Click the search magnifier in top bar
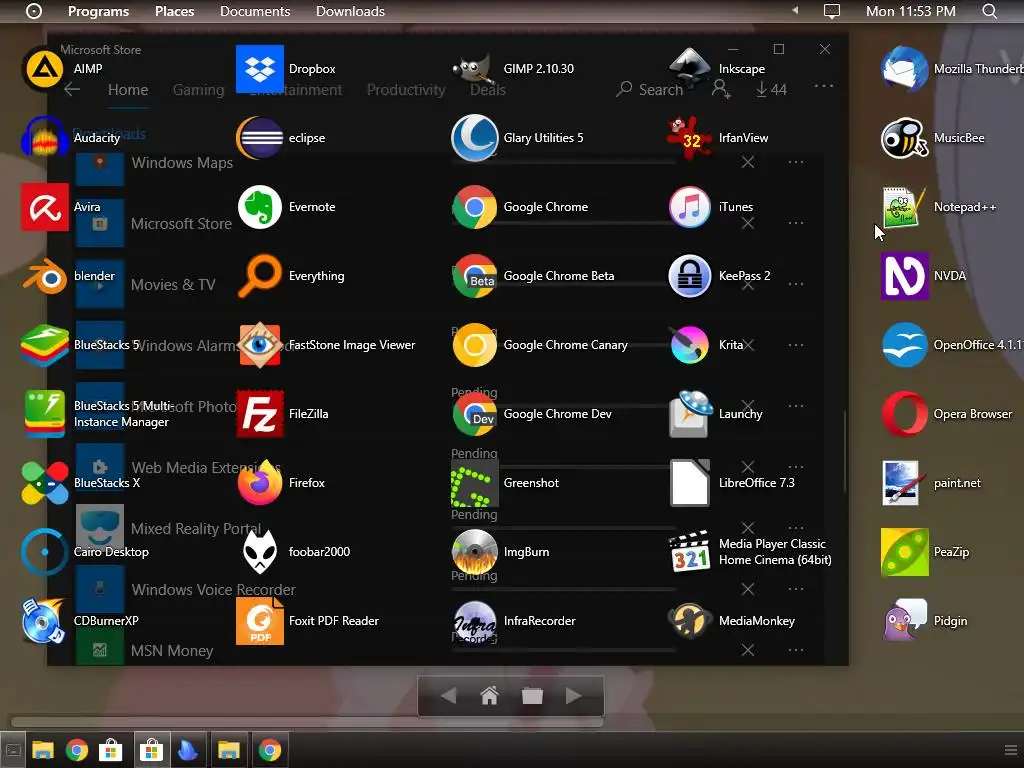This screenshot has height=768, width=1024. [990, 11]
